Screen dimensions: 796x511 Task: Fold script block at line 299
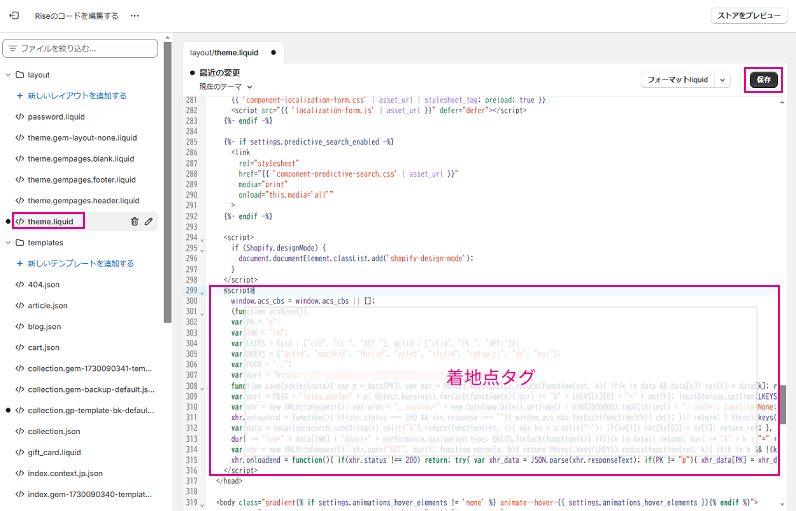tap(203, 292)
